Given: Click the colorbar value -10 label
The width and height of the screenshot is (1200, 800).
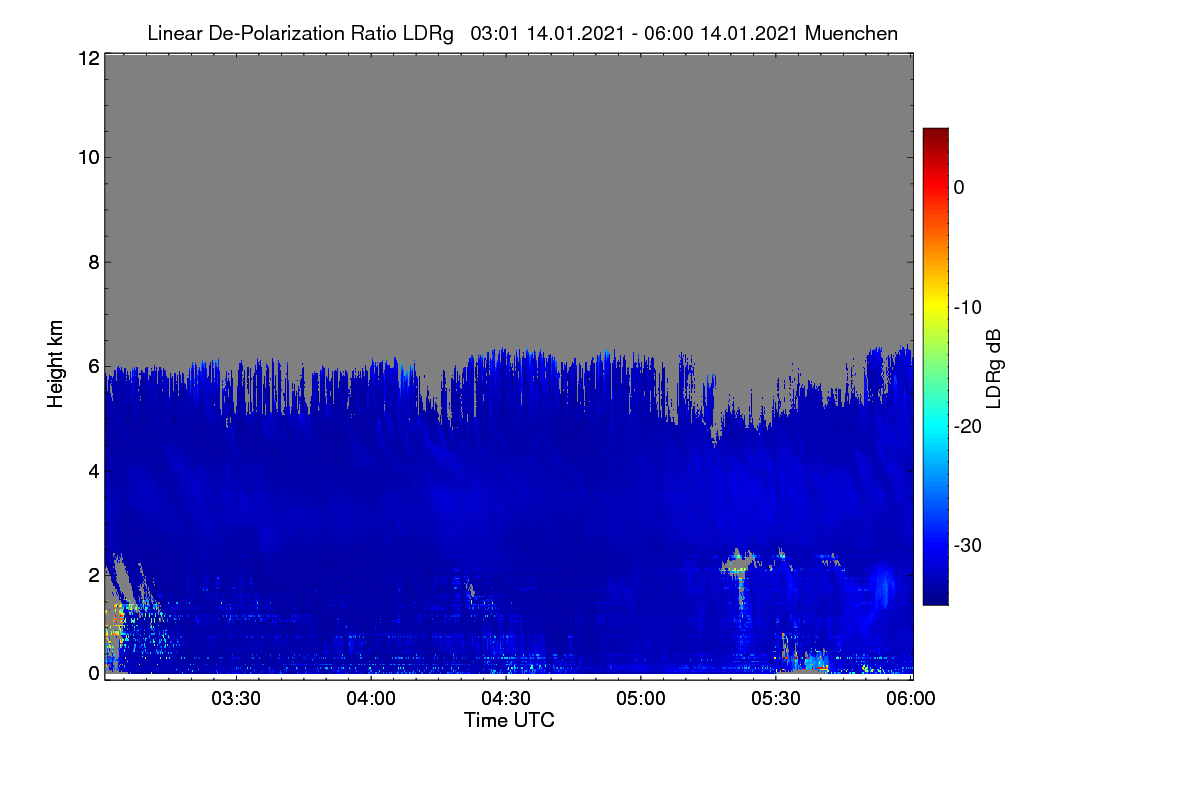Looking at the screenshot, I should pos(966,307).
